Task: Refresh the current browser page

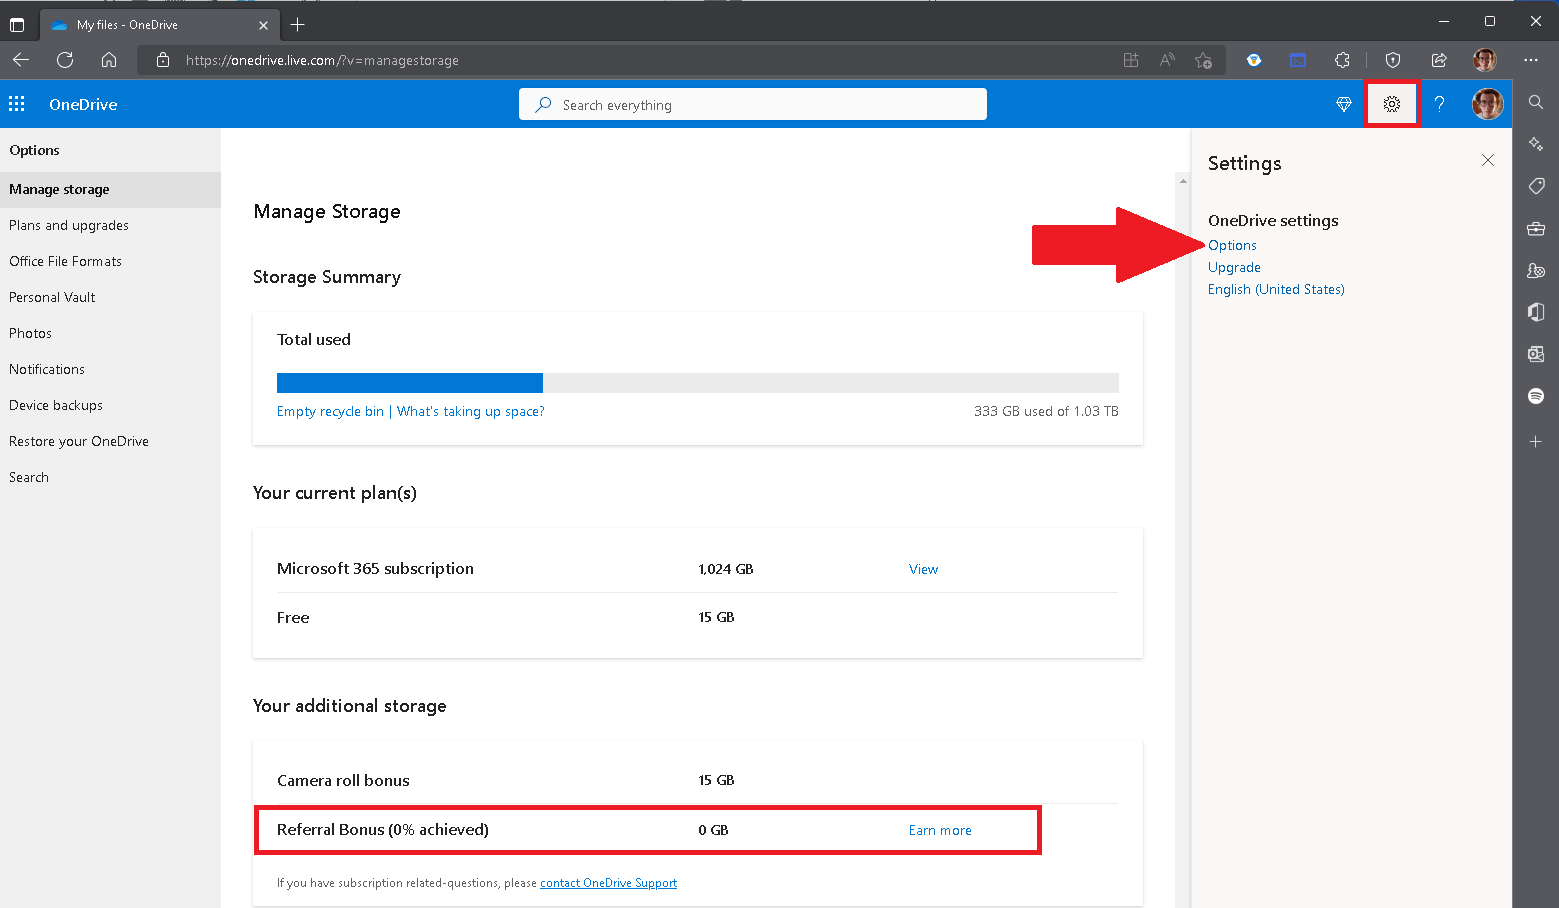Action: [x=65, y=60]
